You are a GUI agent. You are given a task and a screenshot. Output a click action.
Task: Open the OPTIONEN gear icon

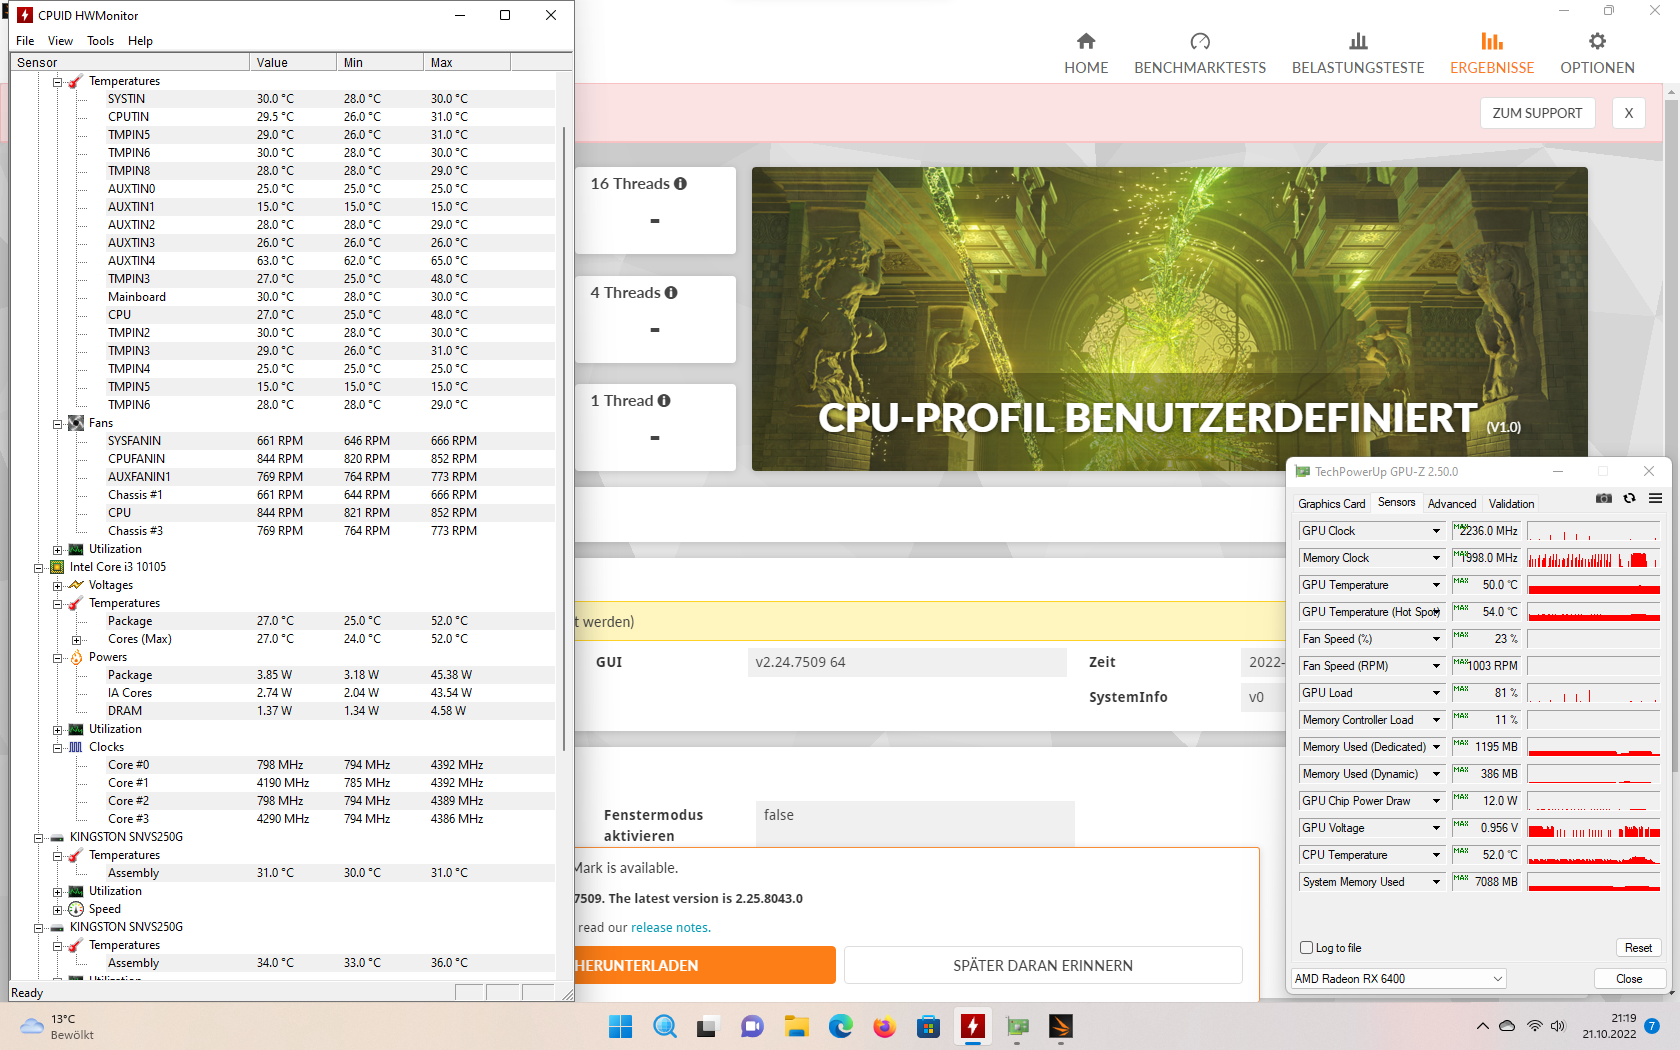pos(1596,43)
